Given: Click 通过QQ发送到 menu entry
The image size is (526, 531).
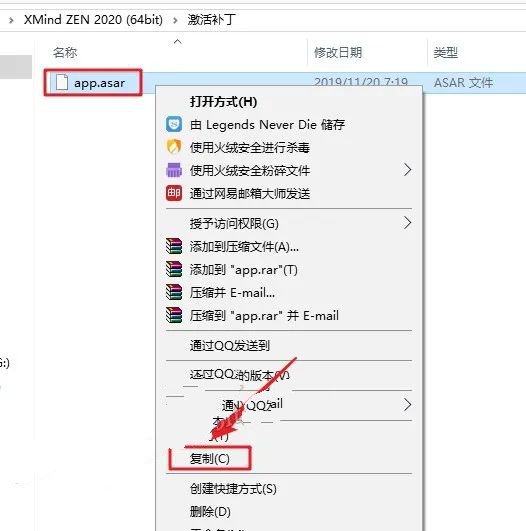Looking at the screenshot, I should coord(230,345).
